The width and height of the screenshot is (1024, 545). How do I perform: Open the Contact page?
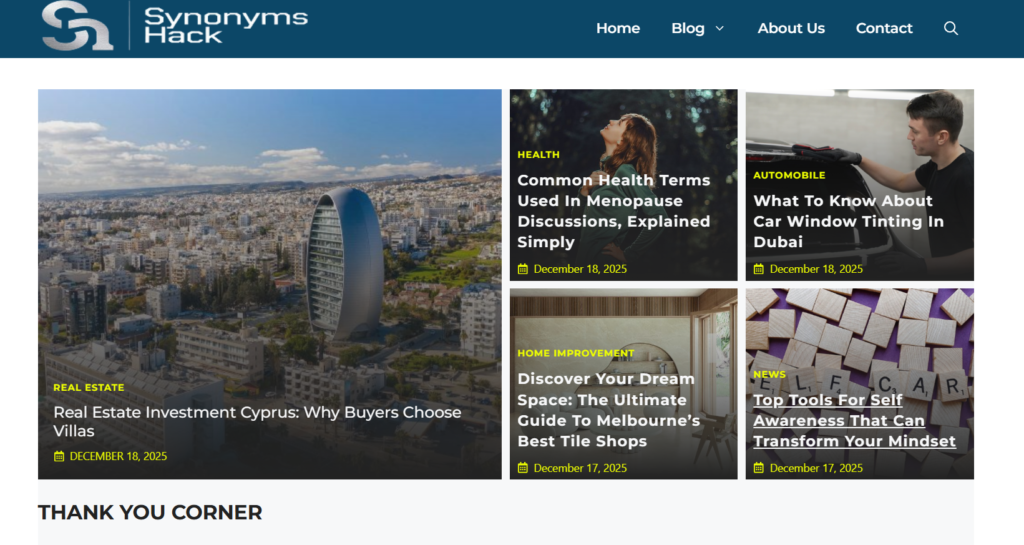pyautogui.click(x=884, y=28)
